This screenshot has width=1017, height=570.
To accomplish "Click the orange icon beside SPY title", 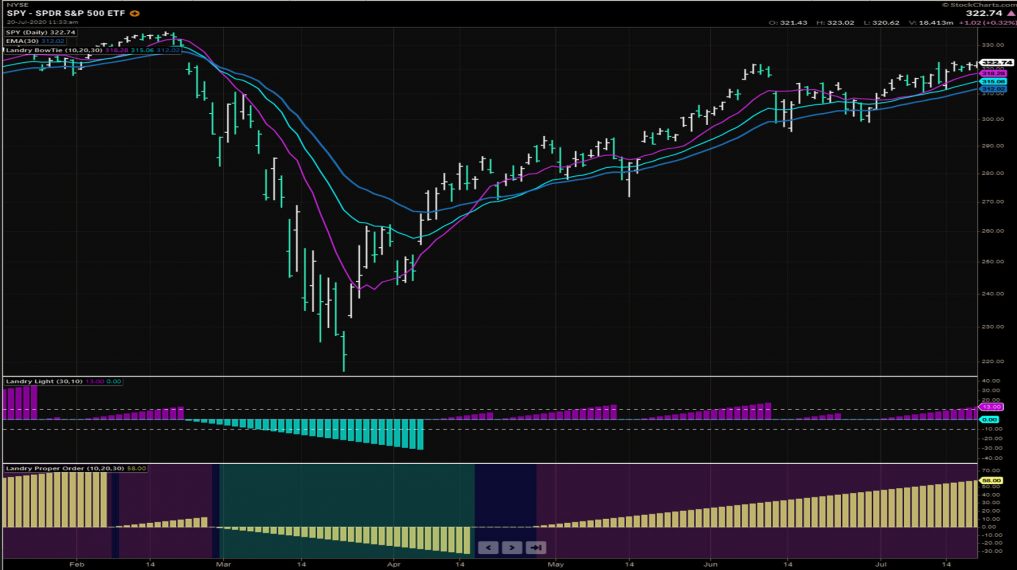I will [135, 14].
